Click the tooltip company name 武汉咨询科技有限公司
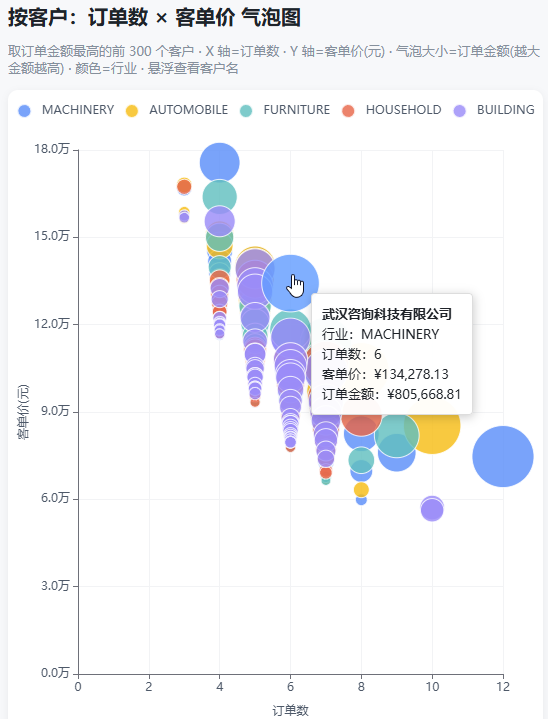The width and height of the screenshot is (548, 719). [387, 314]
